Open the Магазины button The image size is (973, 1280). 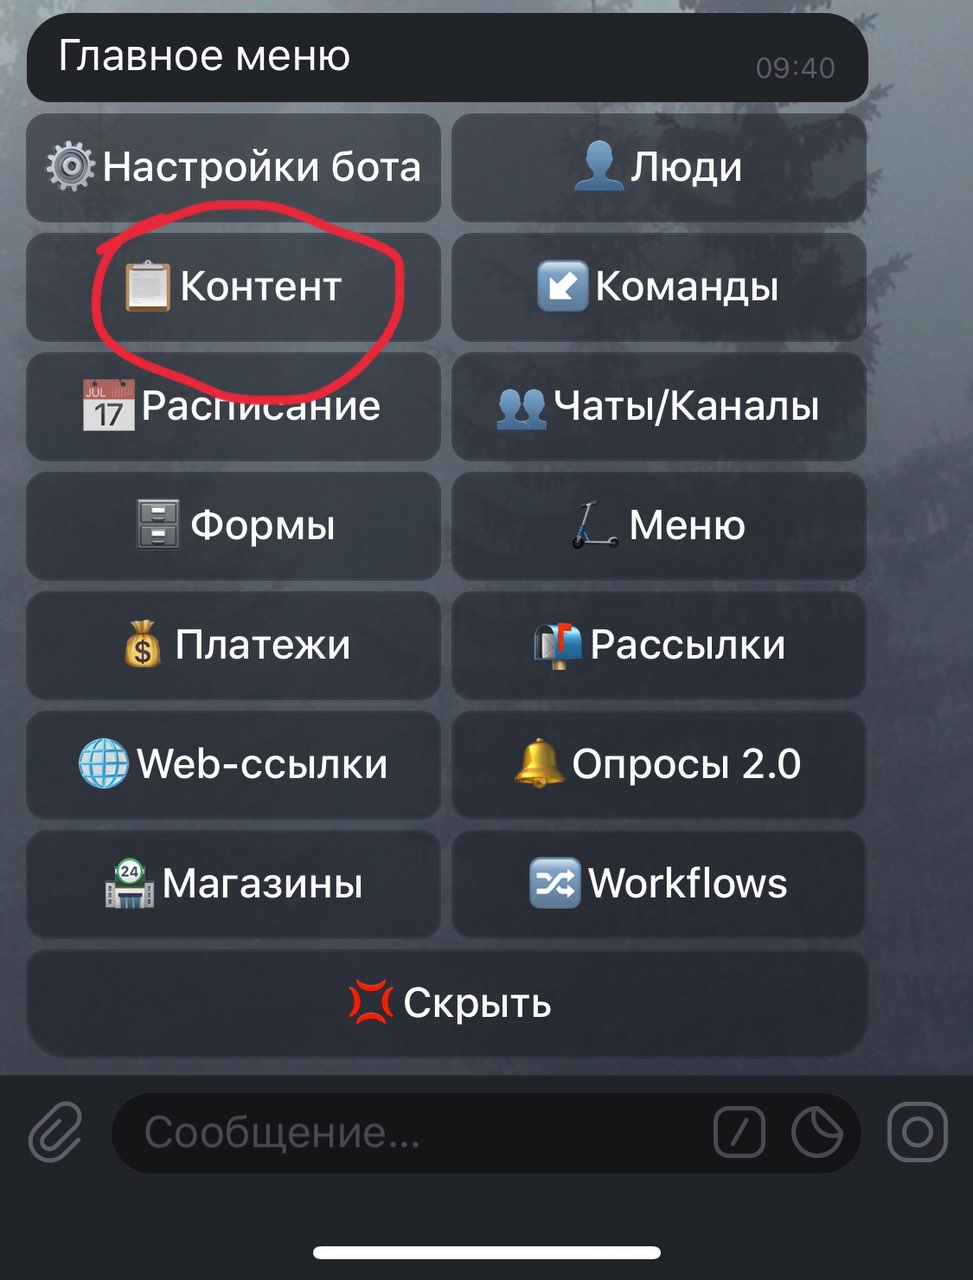pos(233,884)
